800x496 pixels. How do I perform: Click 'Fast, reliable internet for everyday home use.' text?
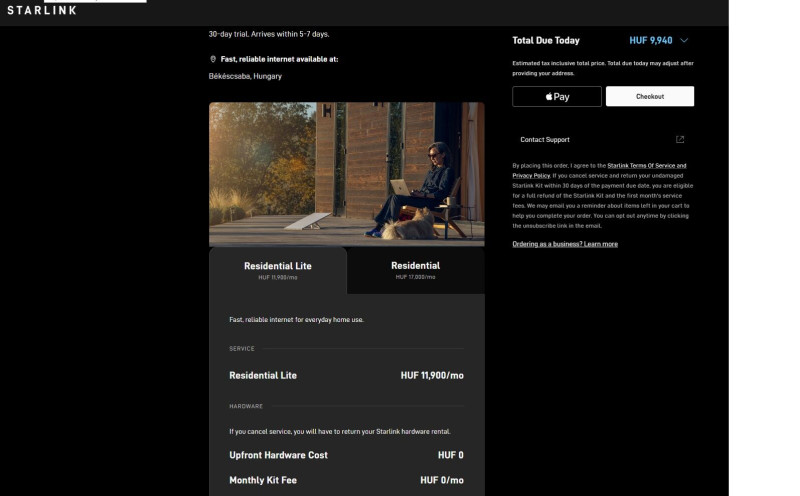(296, 320)
